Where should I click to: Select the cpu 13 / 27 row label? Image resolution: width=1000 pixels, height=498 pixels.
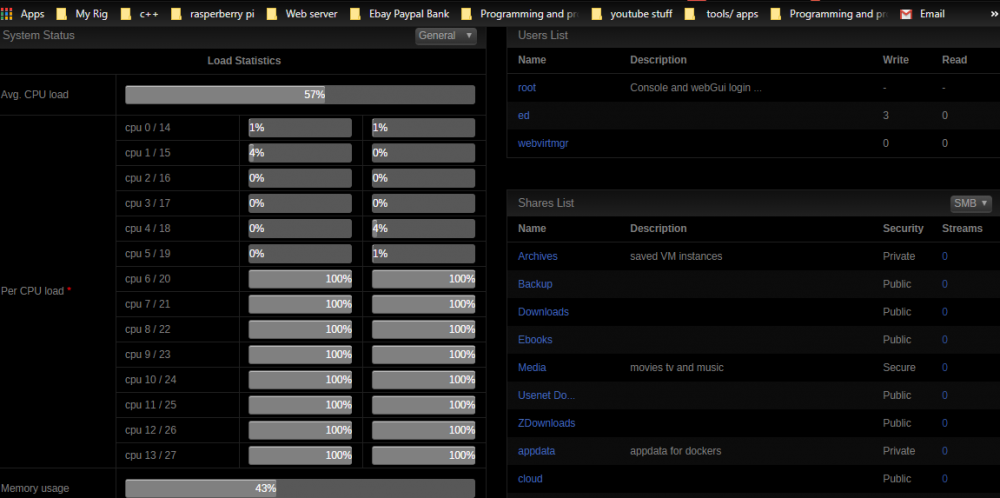151,455
